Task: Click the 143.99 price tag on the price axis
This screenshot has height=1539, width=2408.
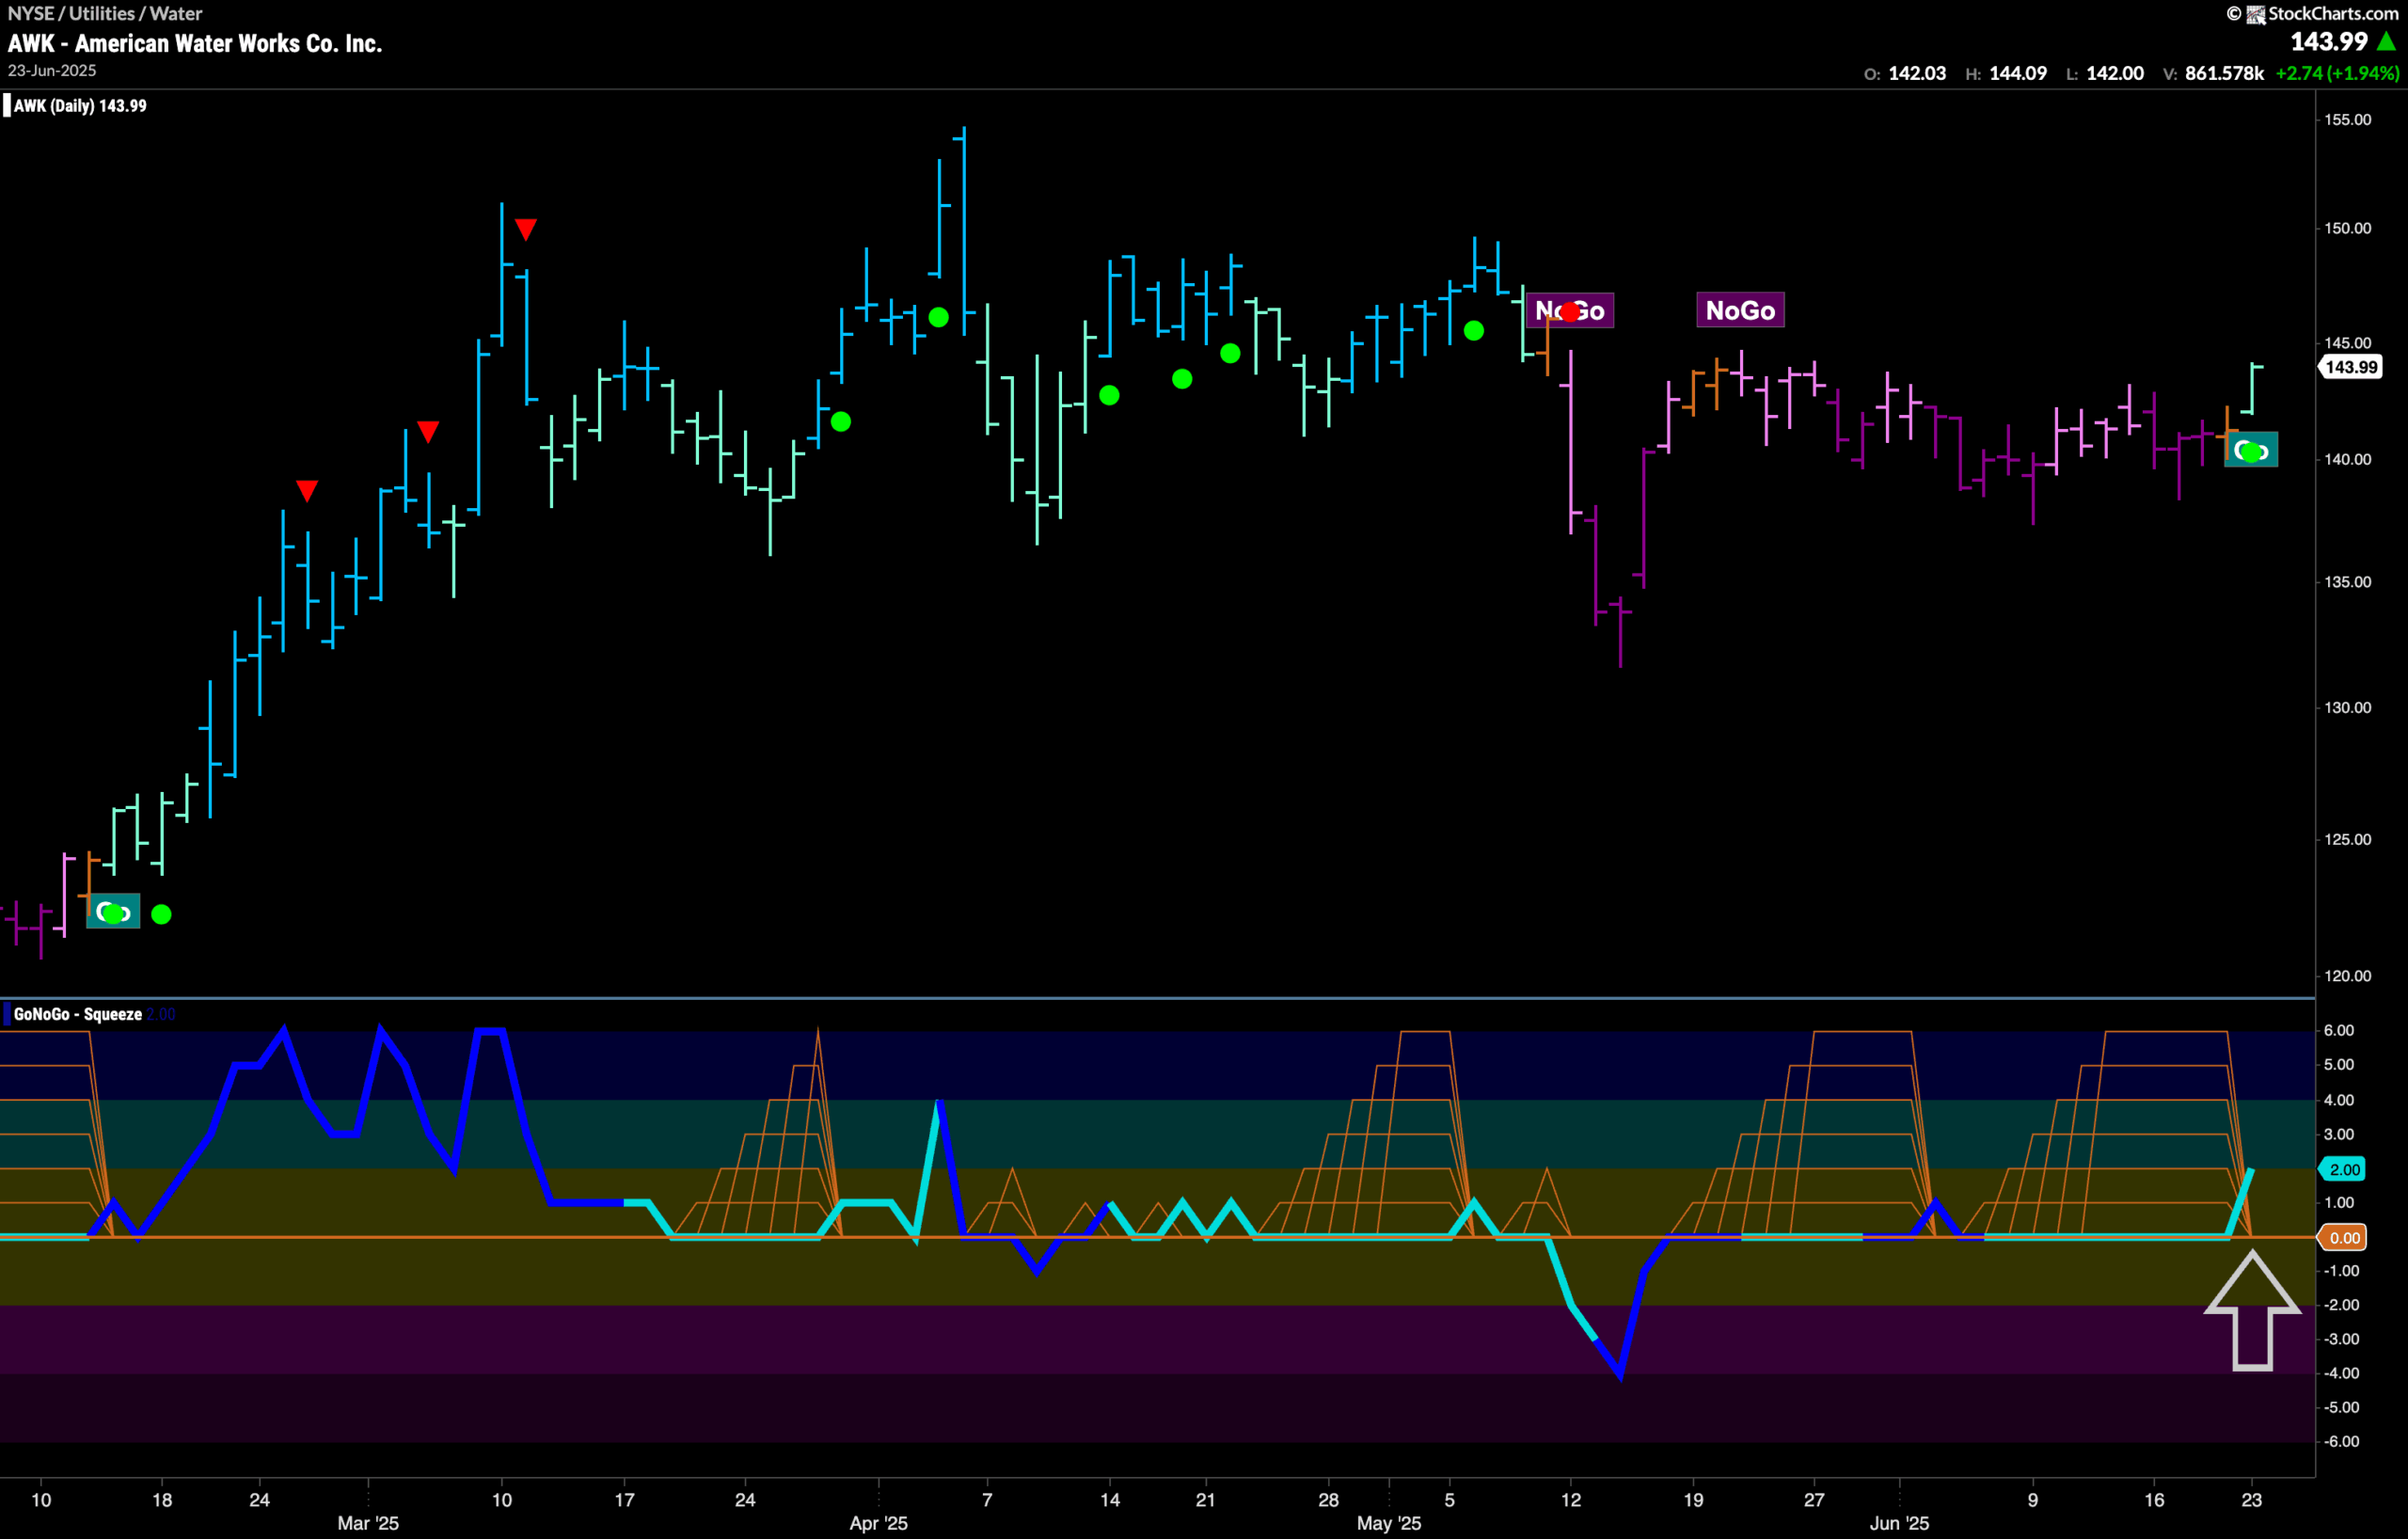Action: tap(2350, 367)
